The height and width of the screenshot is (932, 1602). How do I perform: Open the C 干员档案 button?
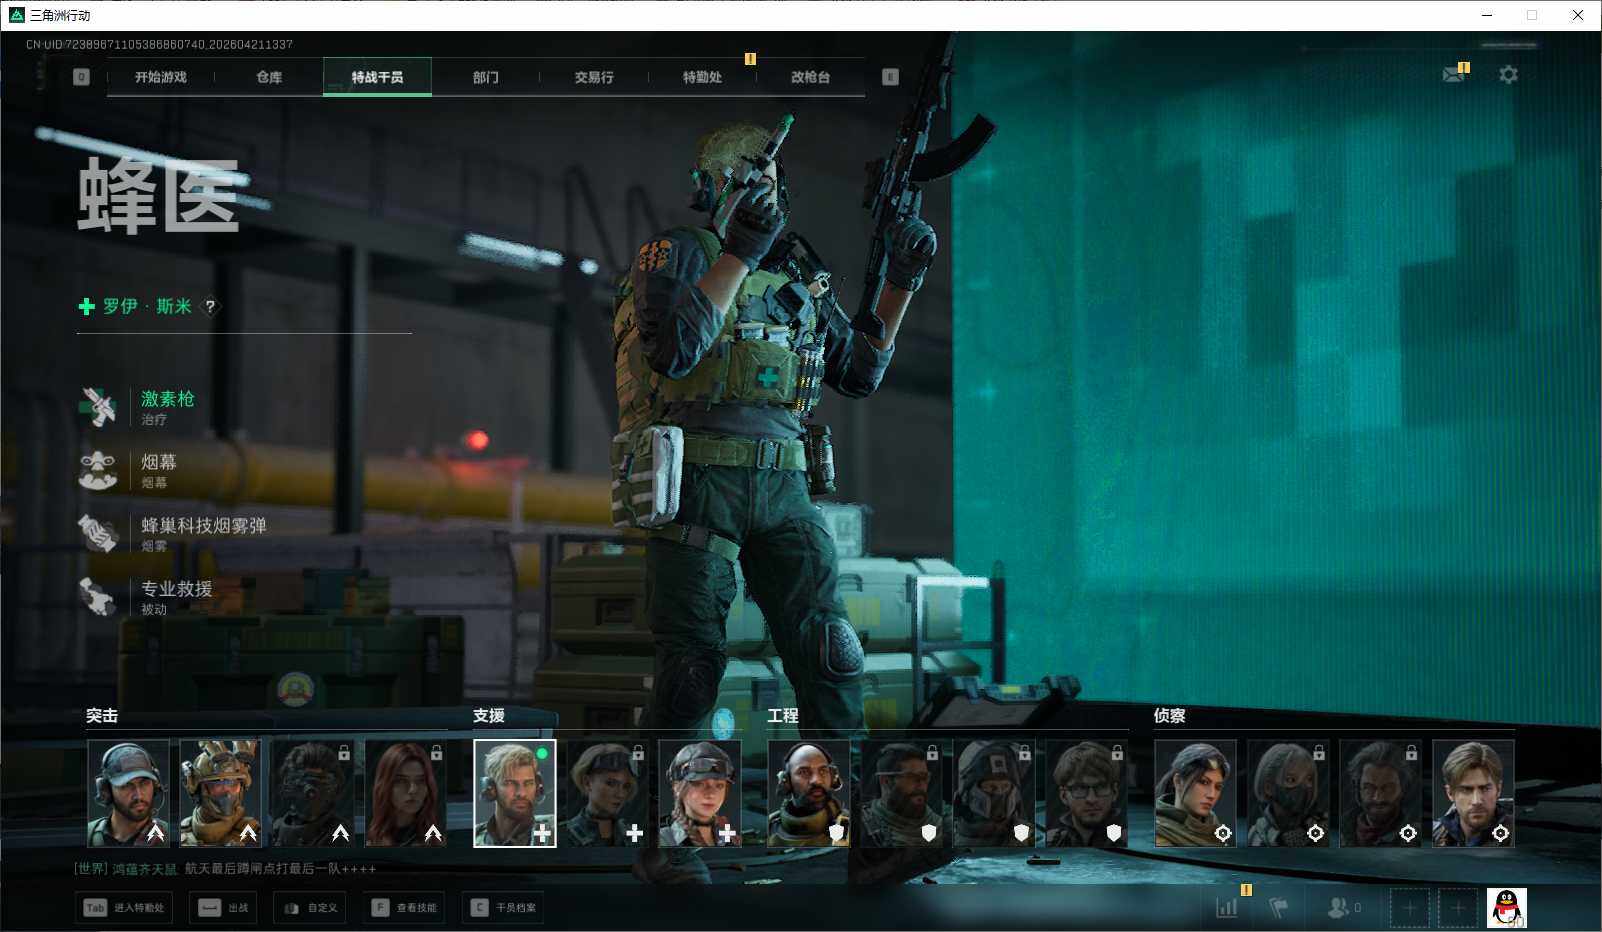point(503,908)
